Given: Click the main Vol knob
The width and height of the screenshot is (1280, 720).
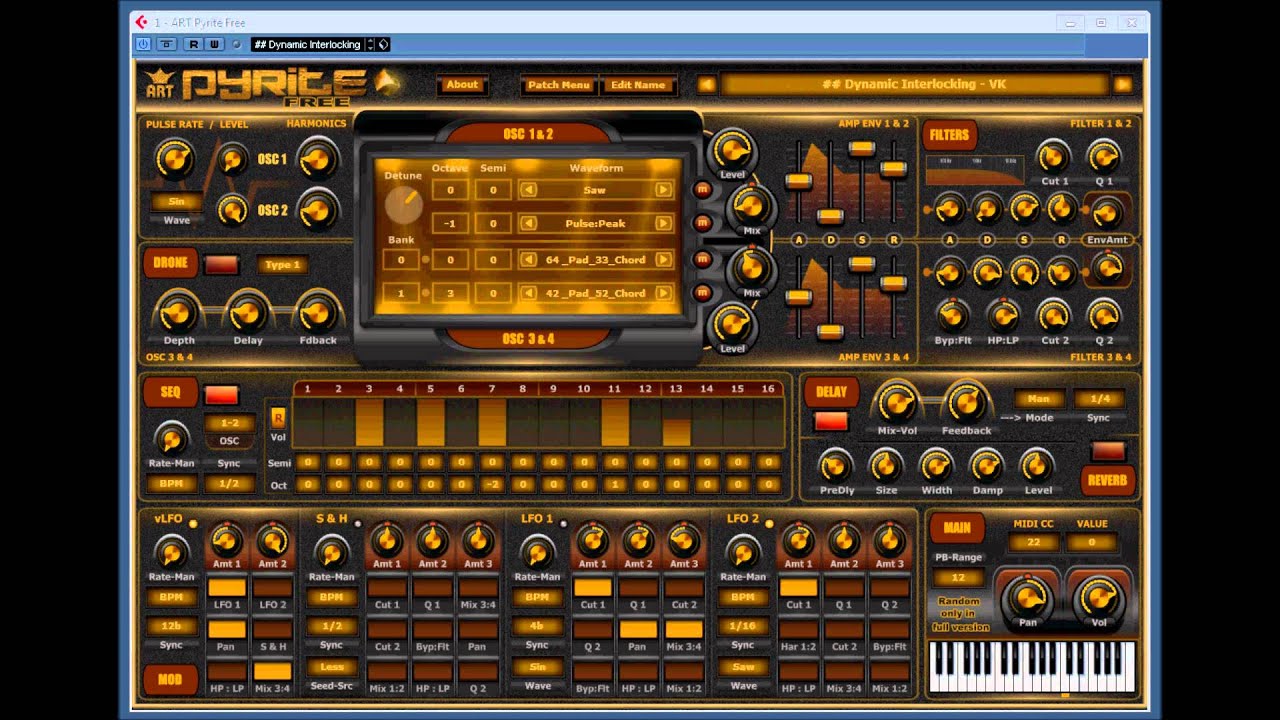Looking at the screenshot, I should click(x=1097, y=597).
